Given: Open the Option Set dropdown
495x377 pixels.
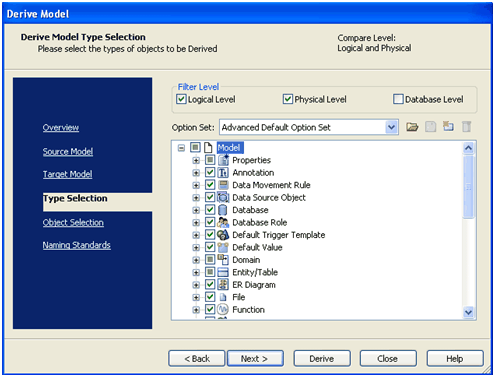Looking at the screenshot, I should 392,127.
